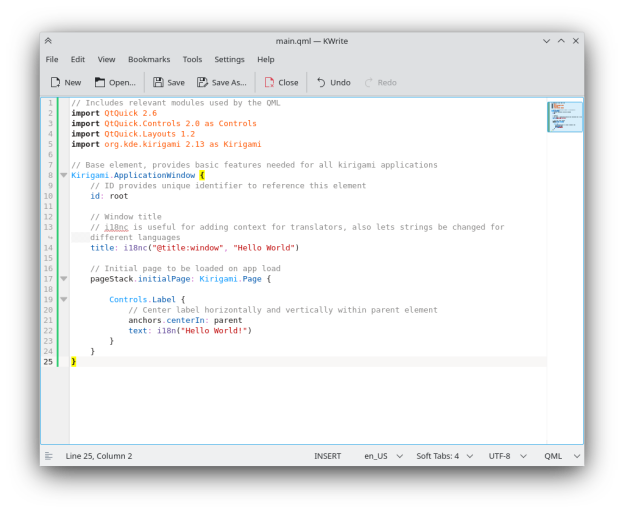The width and height of the screenshot is (624, 513).
Task: Open the QML syntax mode dropdown
Action: 558,456
